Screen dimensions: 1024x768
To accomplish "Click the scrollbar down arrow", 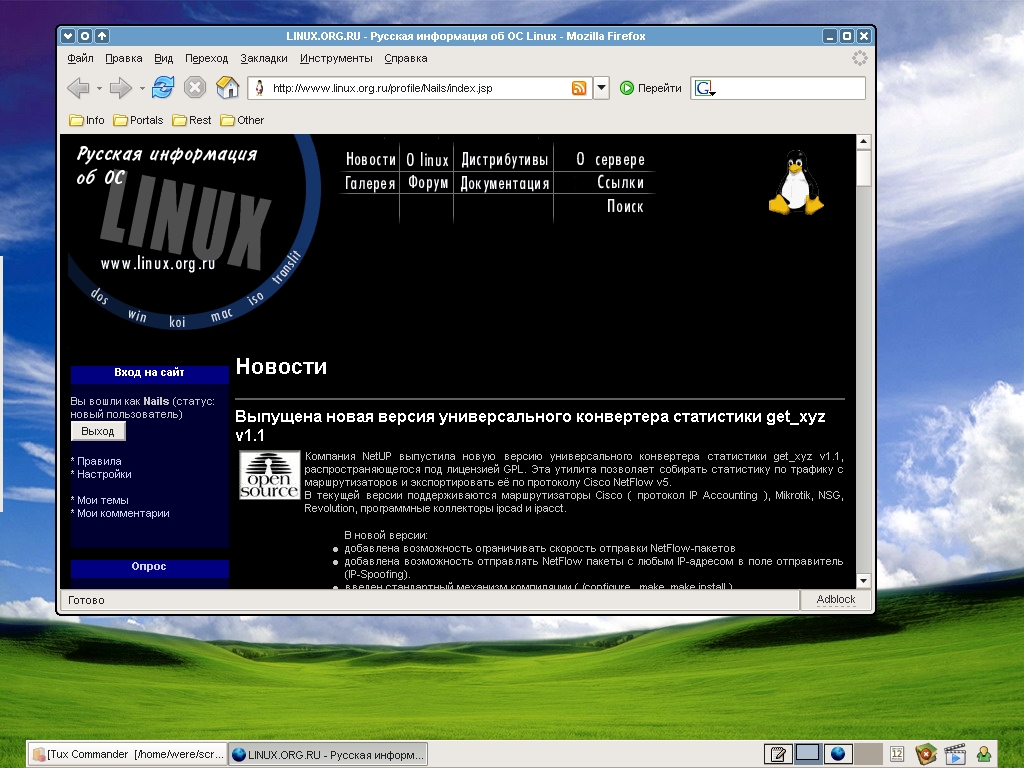I will point(863,581).
